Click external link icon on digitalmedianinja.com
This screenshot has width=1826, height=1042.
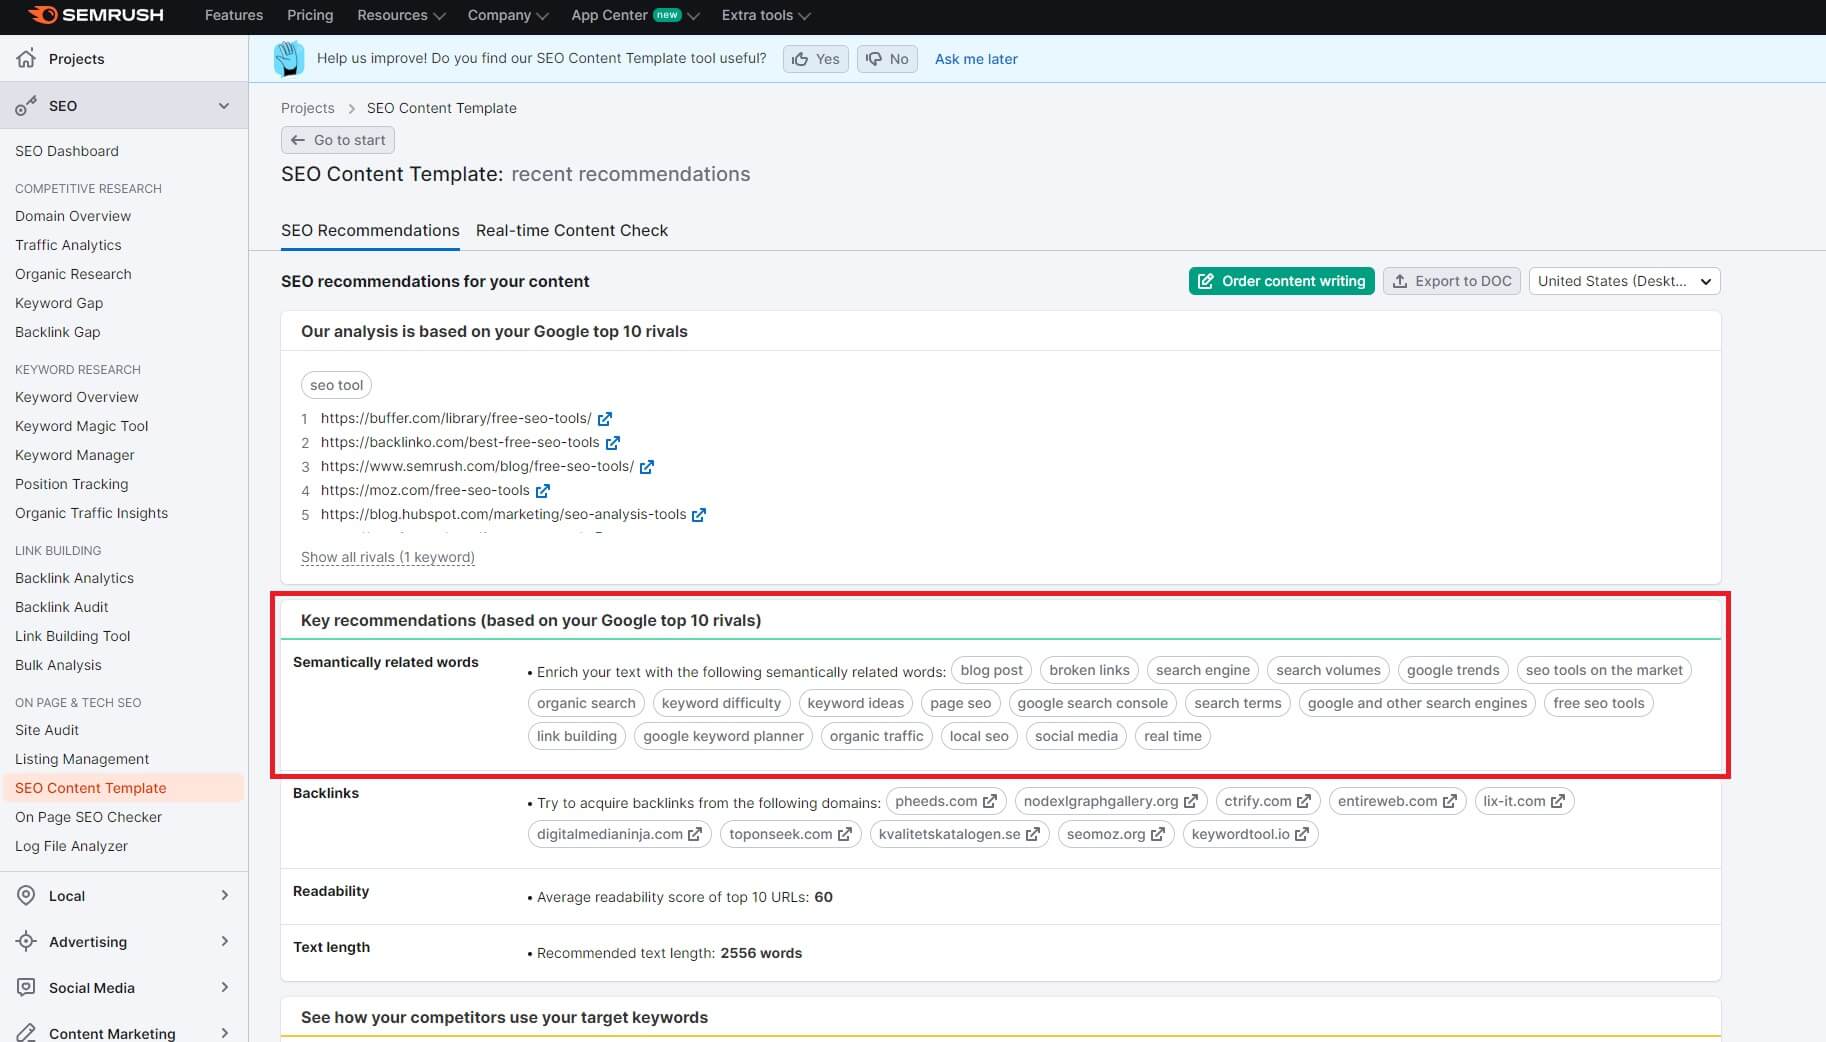(x=695, y=834)
